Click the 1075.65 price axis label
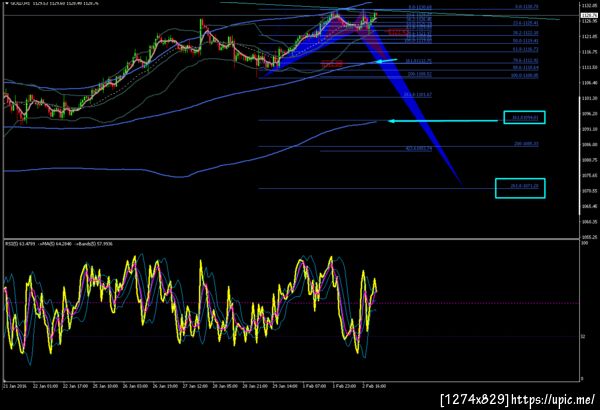Viewport: 600px width, 410px height. (590, 175)
